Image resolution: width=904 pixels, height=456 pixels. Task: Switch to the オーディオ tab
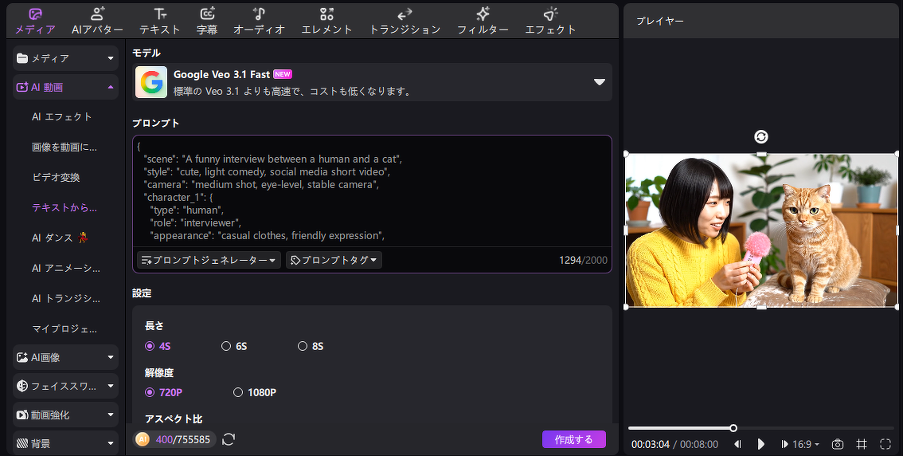[259, 20]
